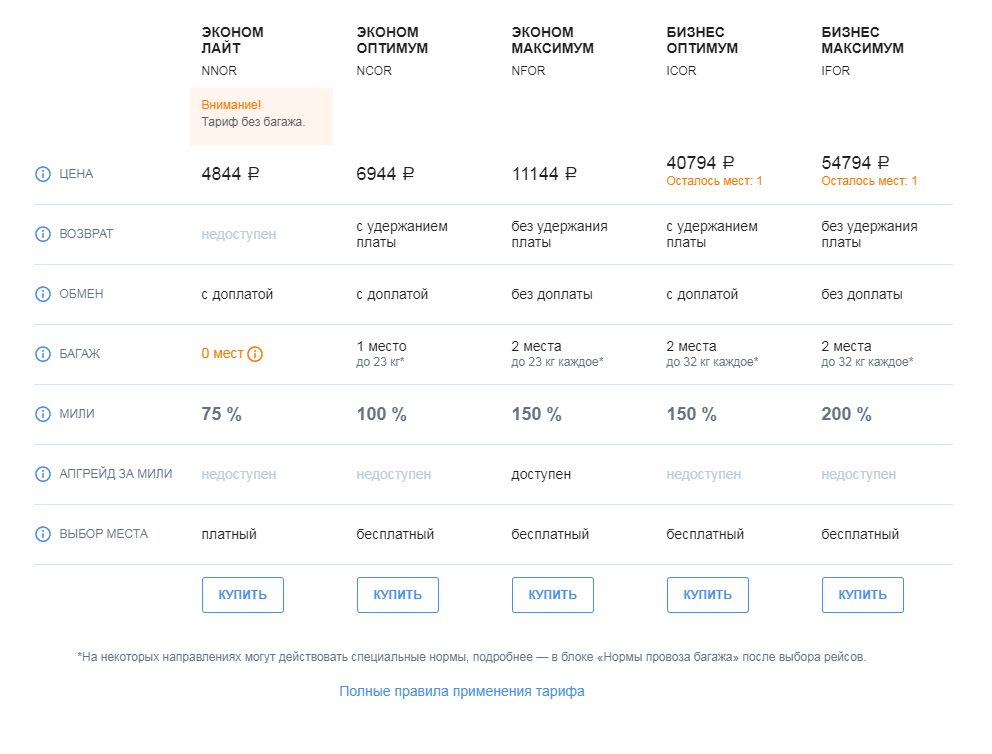The width and height of the screenshot is (992, 754).
Task: Click the info icon beside ОБМЕН
Action: click(x=42, y=294)
